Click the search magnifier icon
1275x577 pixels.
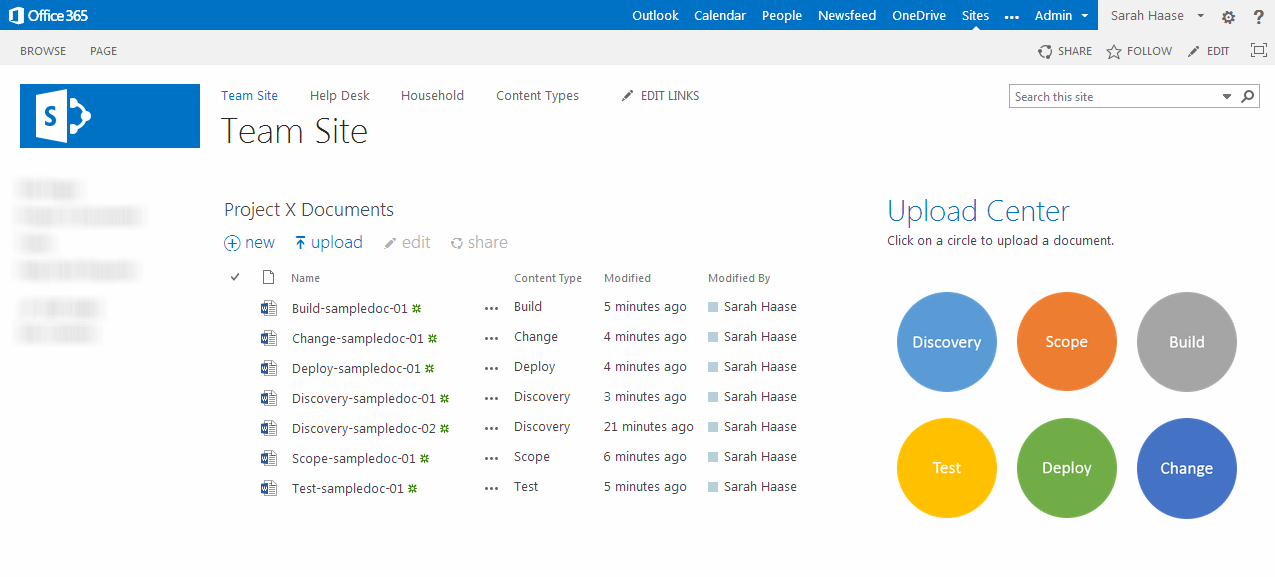[1248, 97]
